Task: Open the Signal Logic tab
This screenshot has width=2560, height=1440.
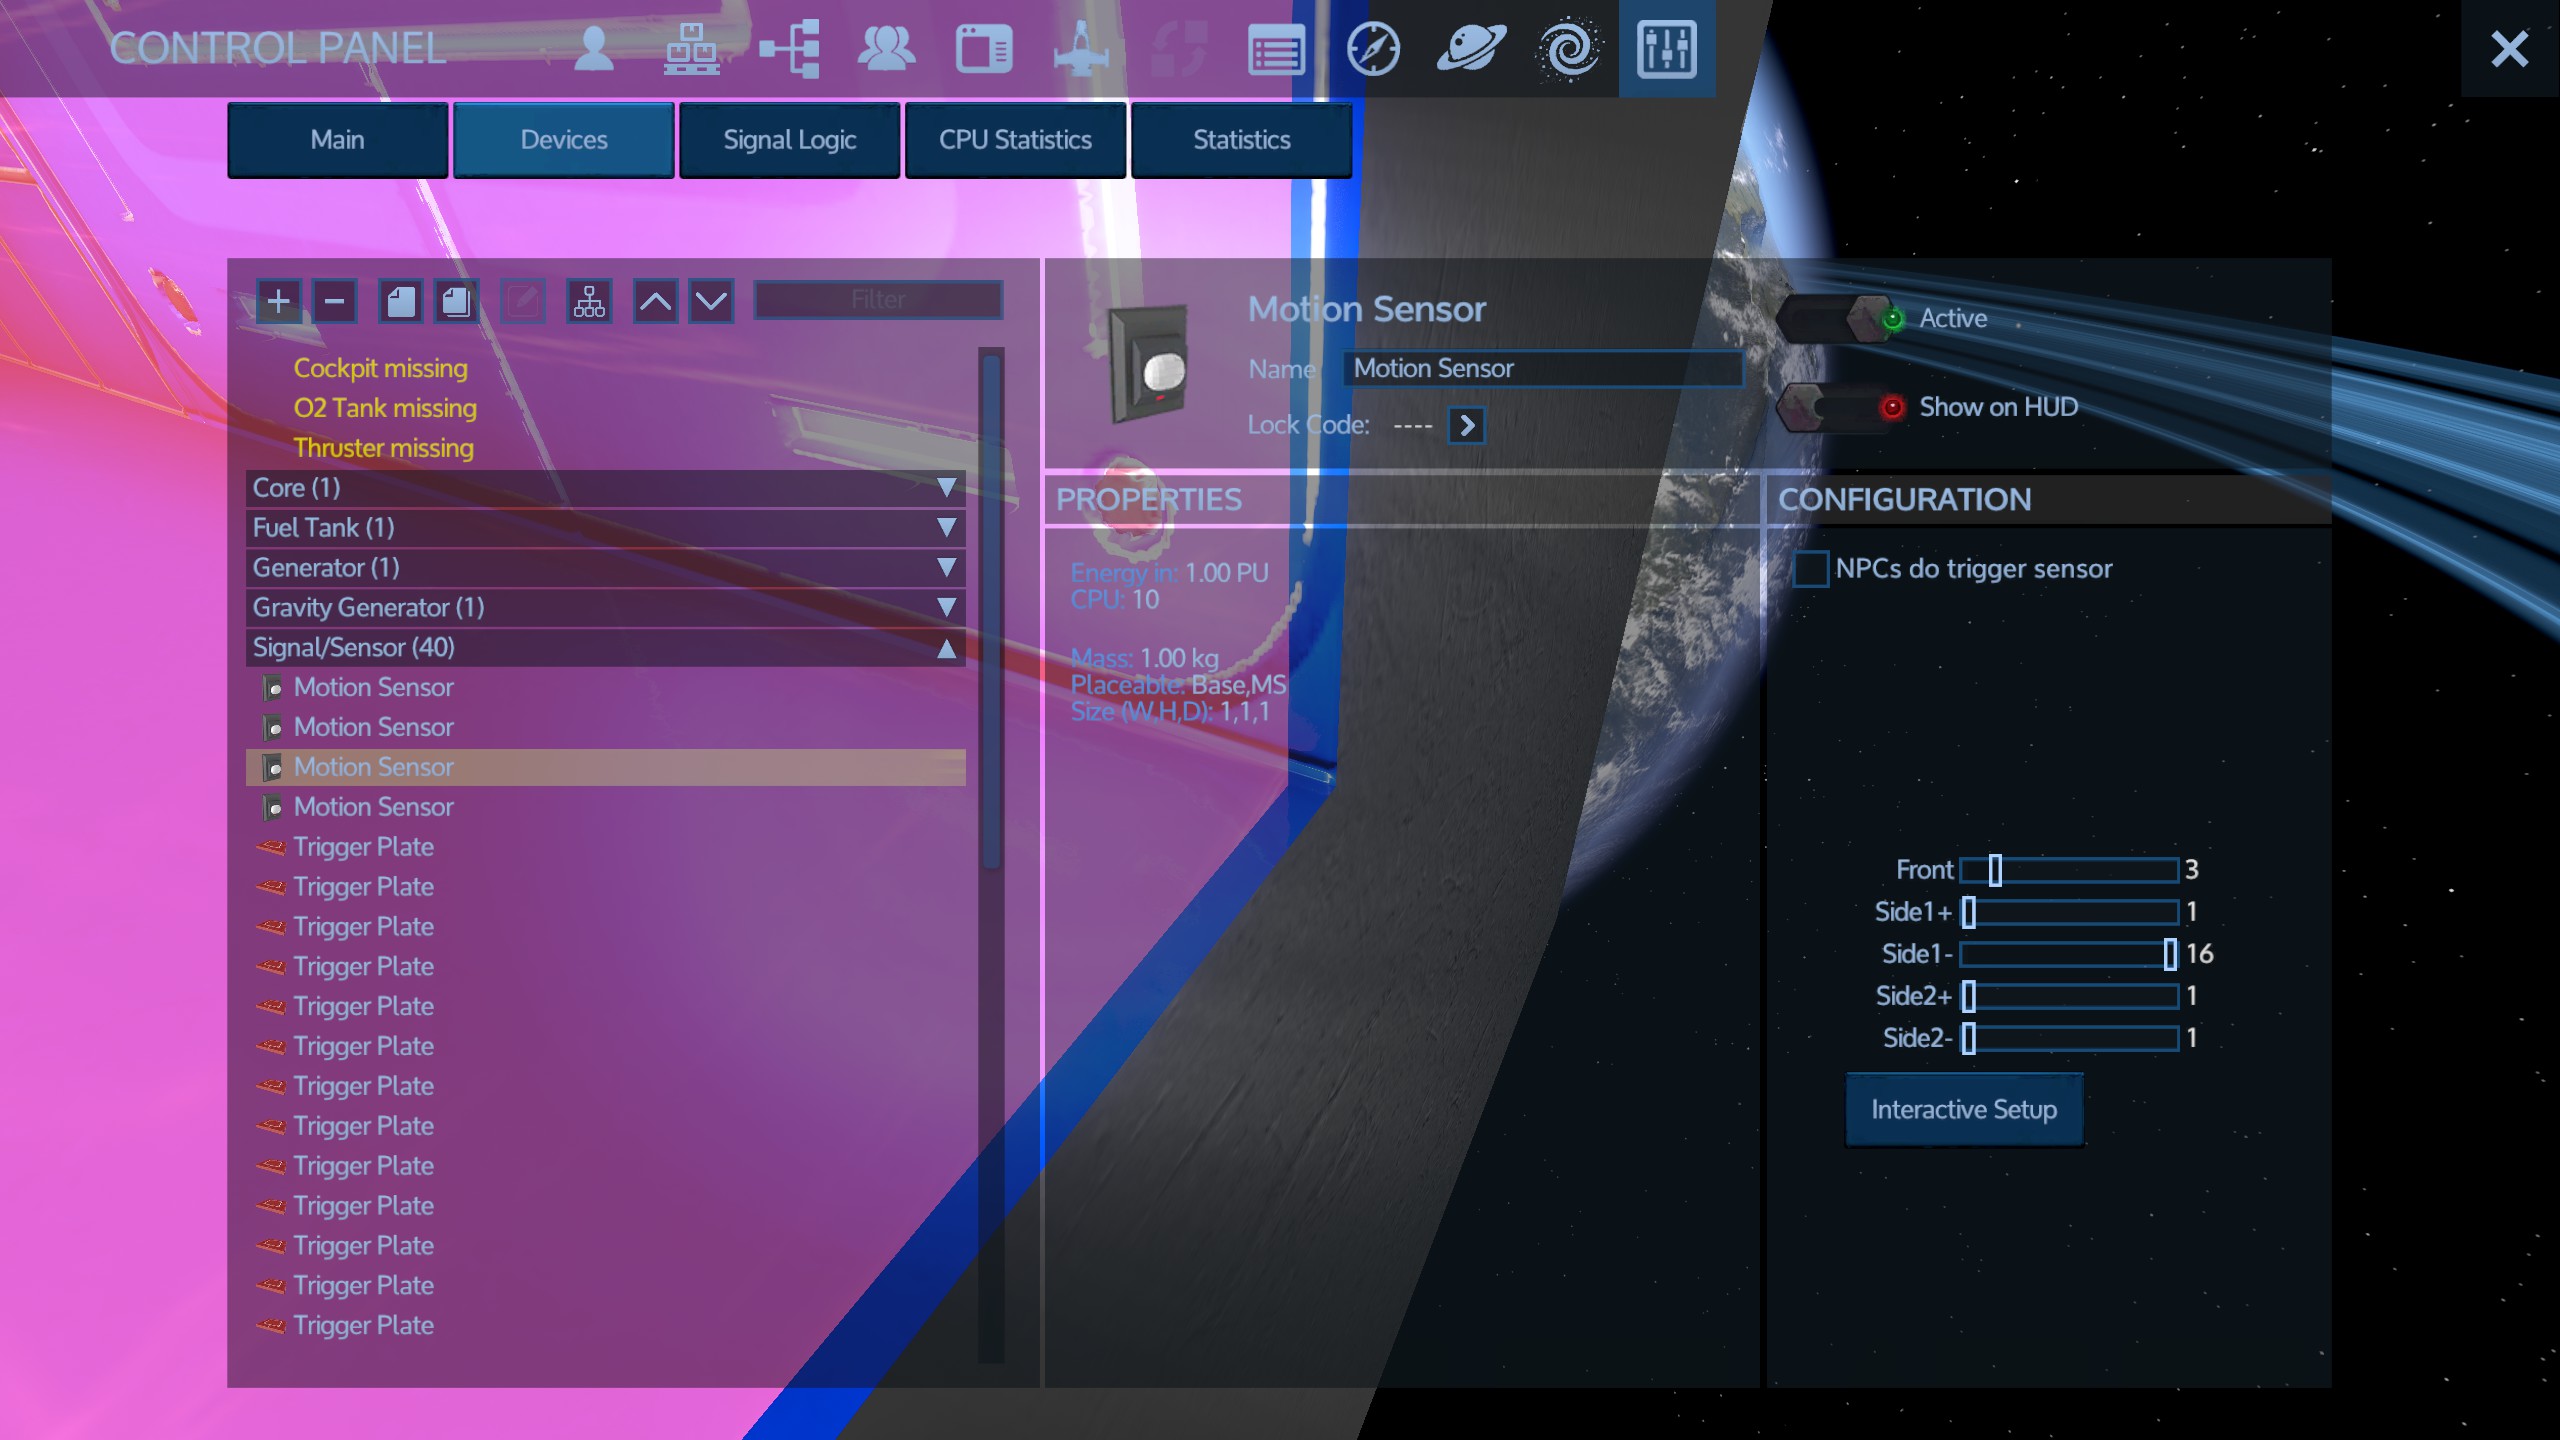Action: [790, 140]
